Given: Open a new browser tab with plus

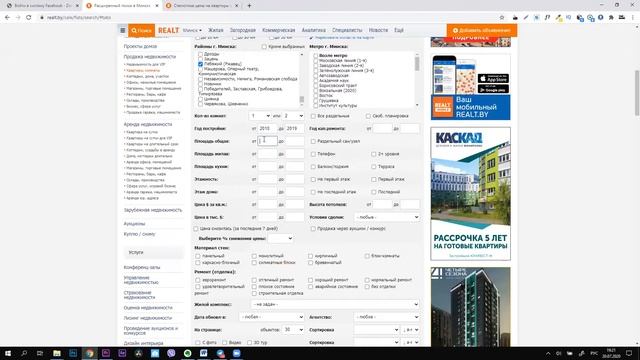Looking at the screenshot, I should coord(249,6).
